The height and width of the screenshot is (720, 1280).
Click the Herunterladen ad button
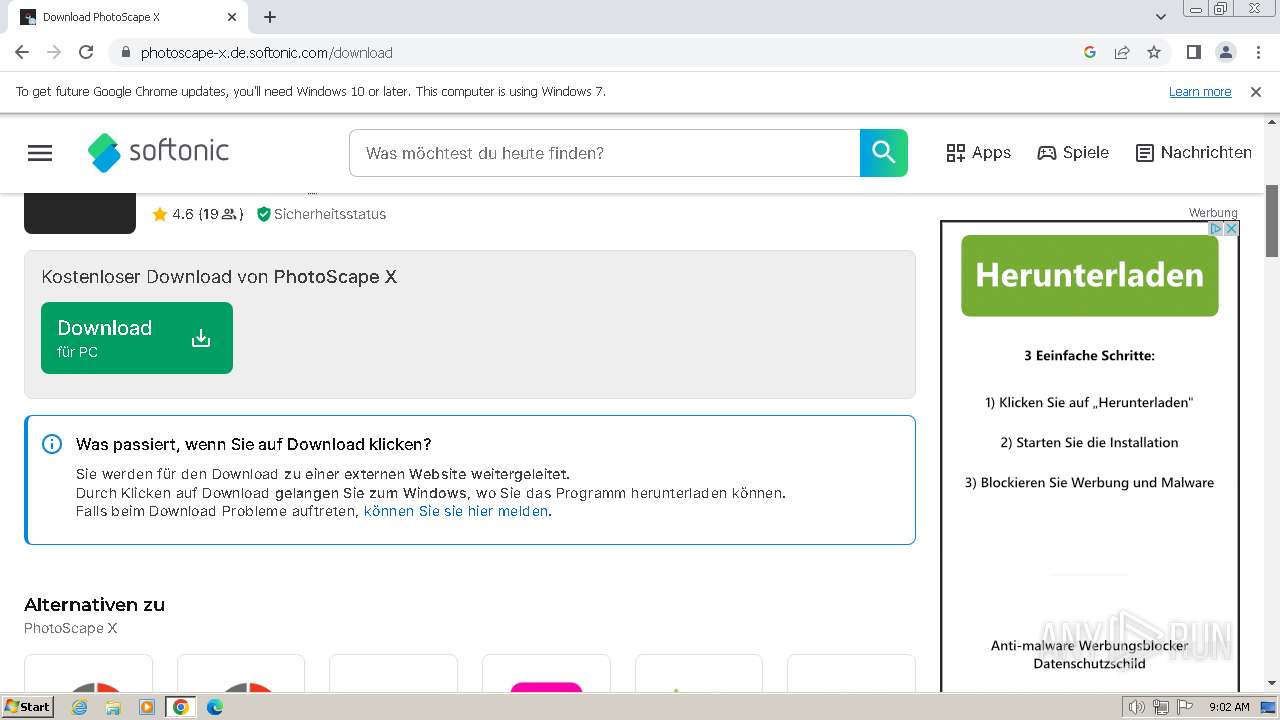pos(1090,275)
